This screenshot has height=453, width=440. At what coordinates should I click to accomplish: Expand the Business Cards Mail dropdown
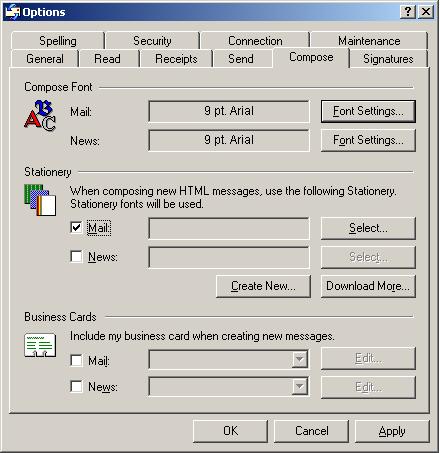click(300, 359)
